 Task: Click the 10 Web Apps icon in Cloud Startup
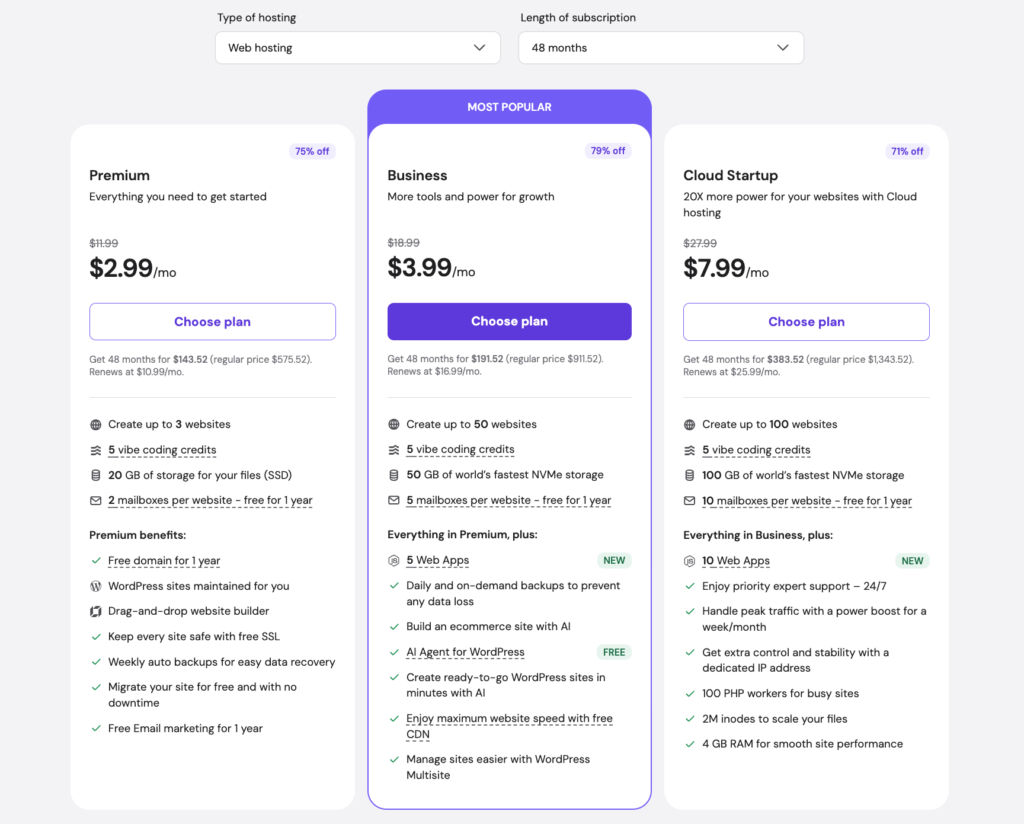(x=690, y=561)
